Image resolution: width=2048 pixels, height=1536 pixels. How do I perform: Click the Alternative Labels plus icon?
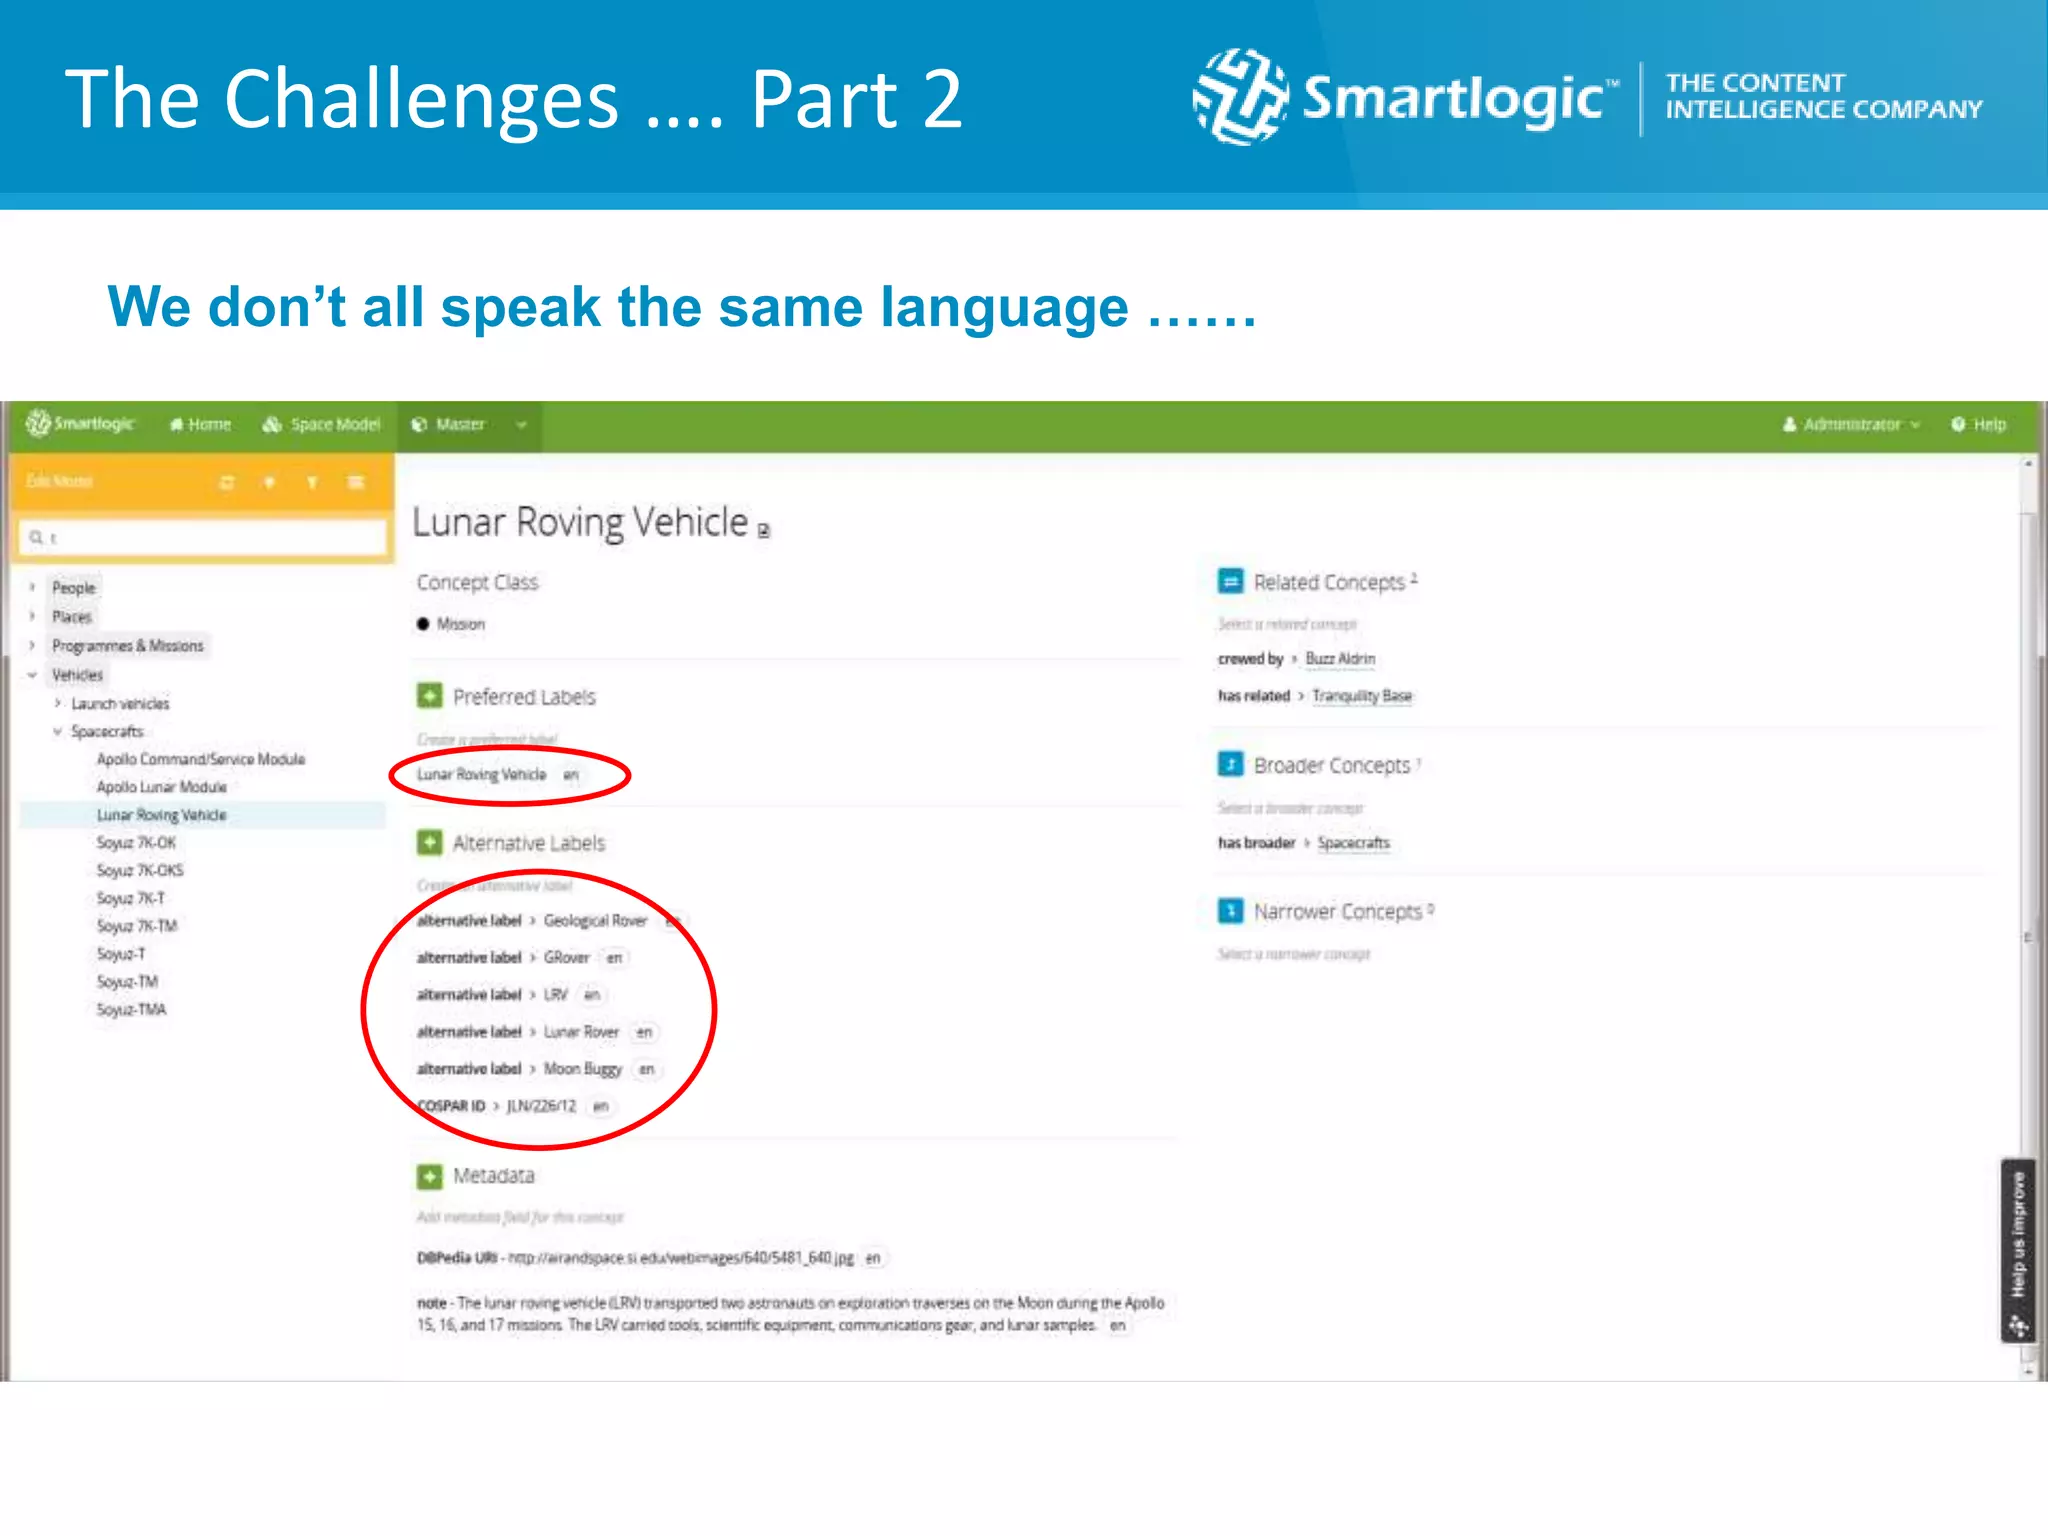(430, 842)
